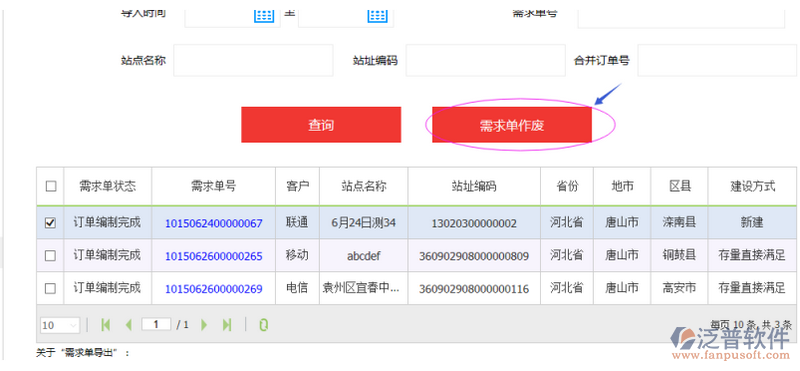The image size is (800, 371).
Task: Sort by 需求单状态 column header
Action: click(108, 186)
